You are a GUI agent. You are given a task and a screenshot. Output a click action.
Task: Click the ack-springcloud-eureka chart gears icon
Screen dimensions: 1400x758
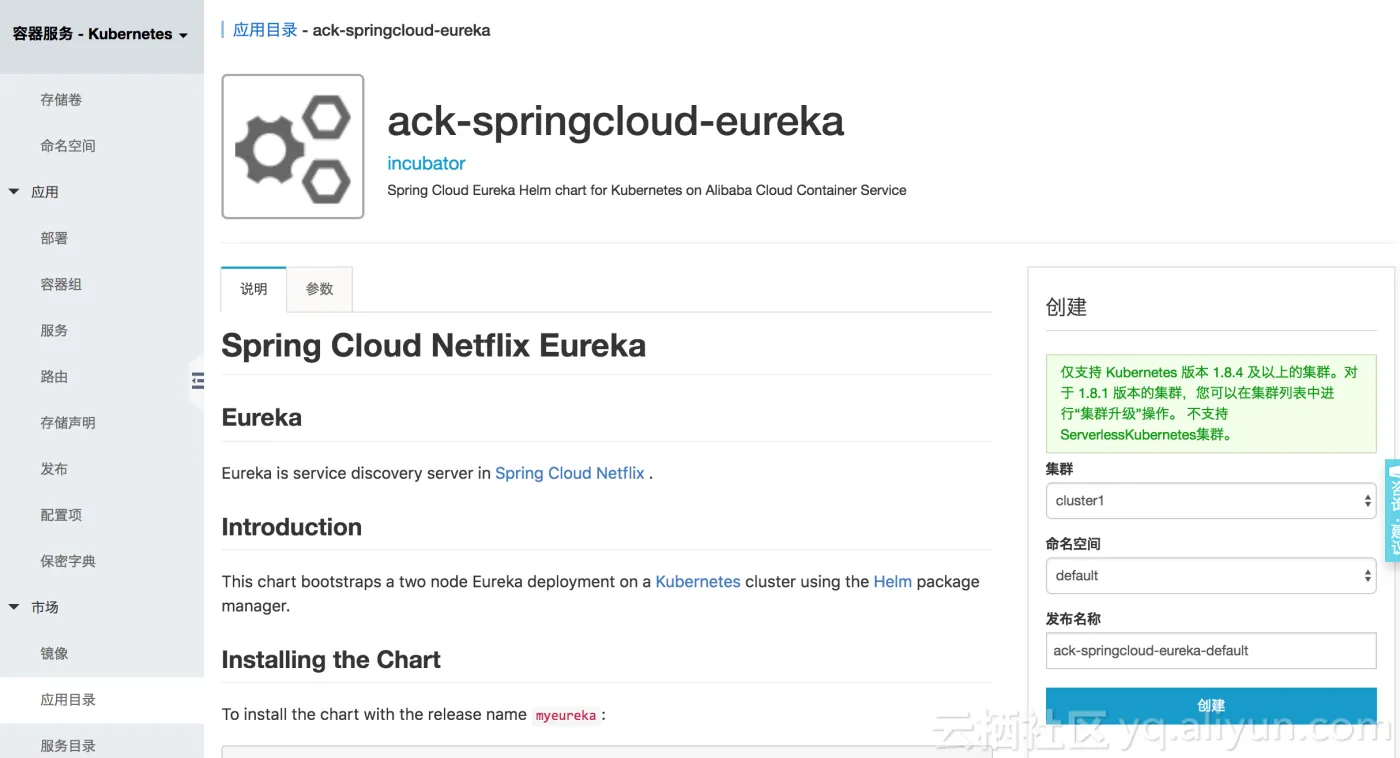[293, 146]
